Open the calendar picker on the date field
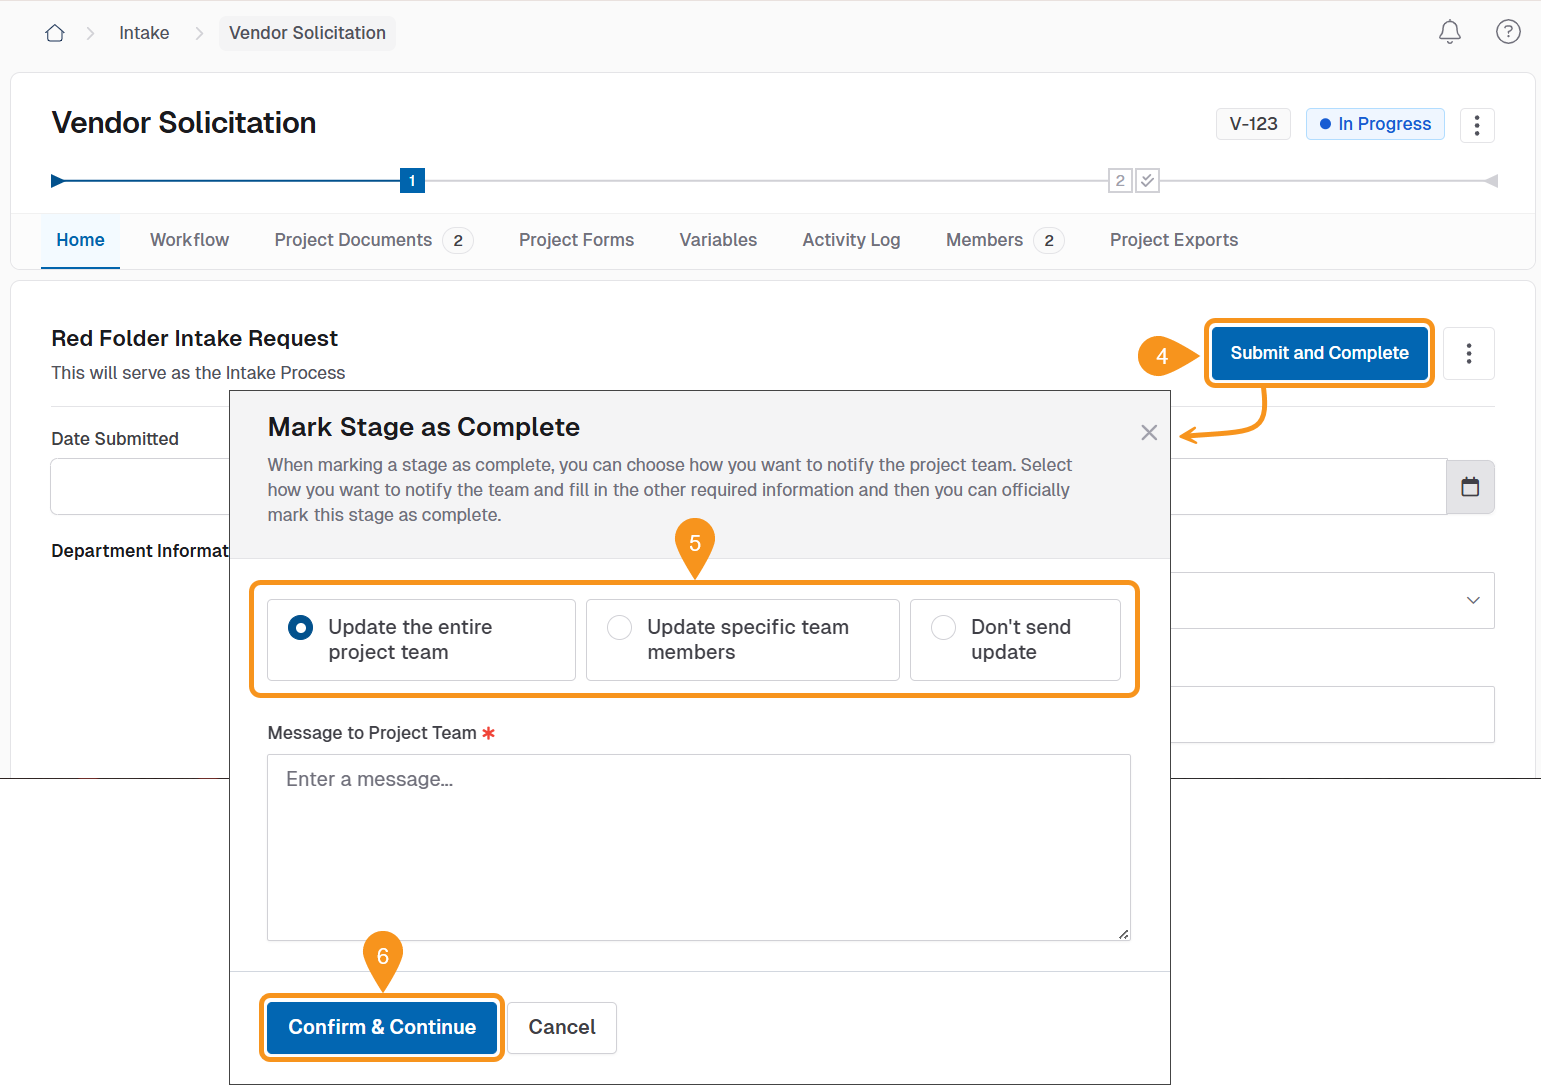The image size is (1541, 1087). coord(1470,486)
